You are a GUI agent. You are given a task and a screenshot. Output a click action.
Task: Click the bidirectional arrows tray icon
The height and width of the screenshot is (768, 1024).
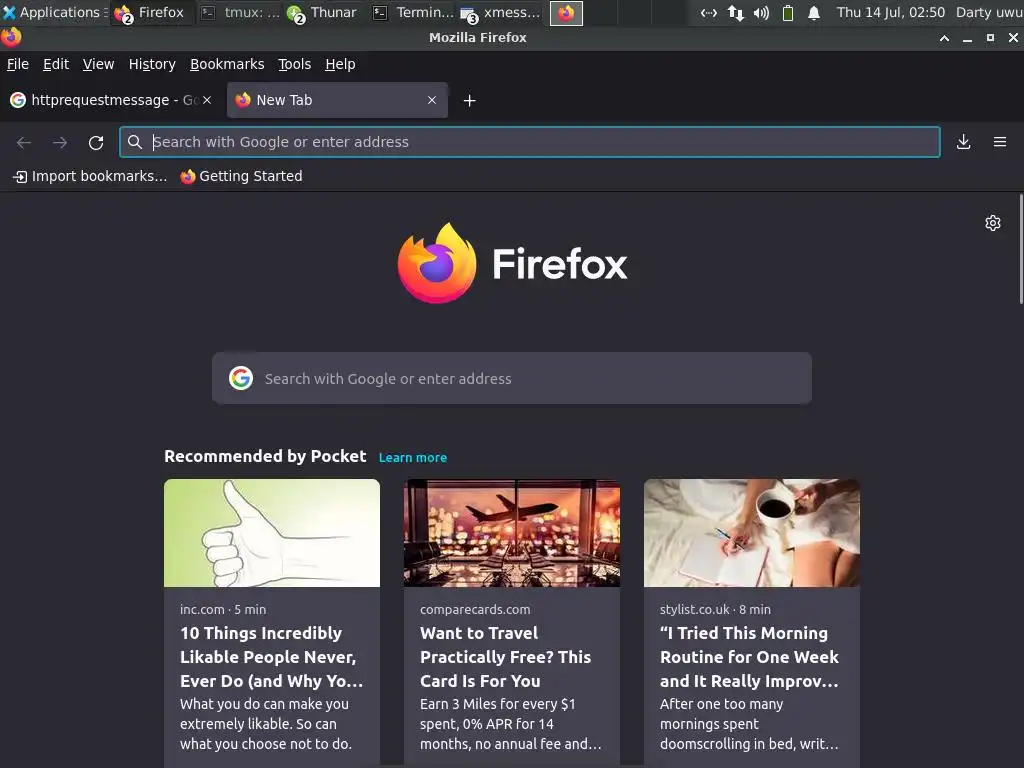[709, 12]
